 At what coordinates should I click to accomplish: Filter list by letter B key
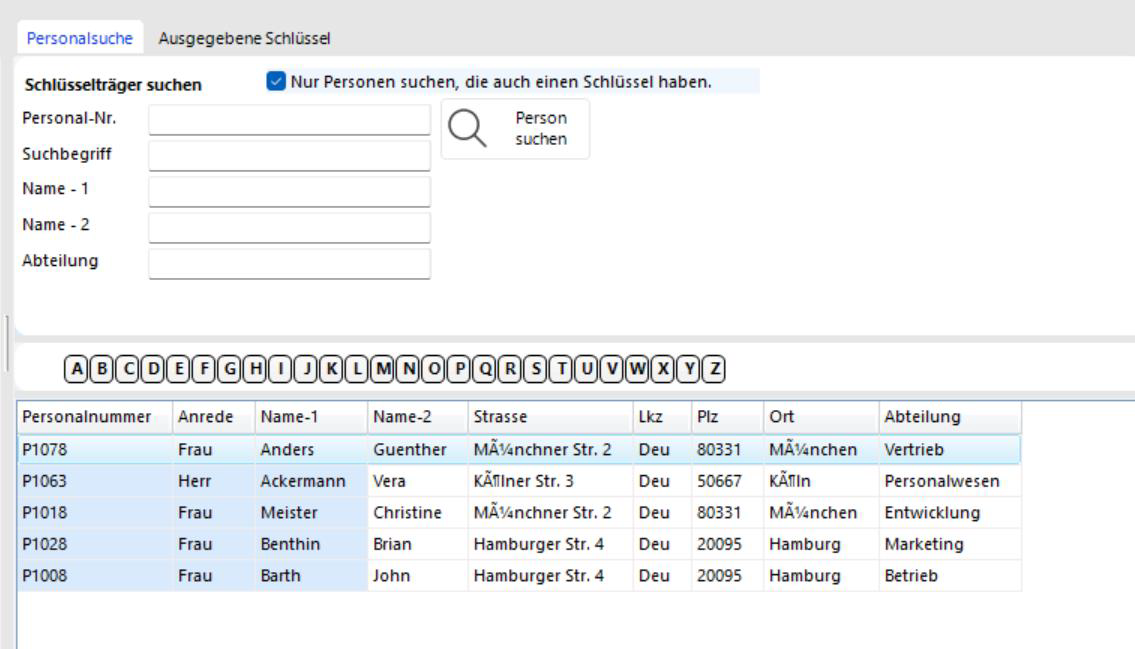(x=101, y=367)
